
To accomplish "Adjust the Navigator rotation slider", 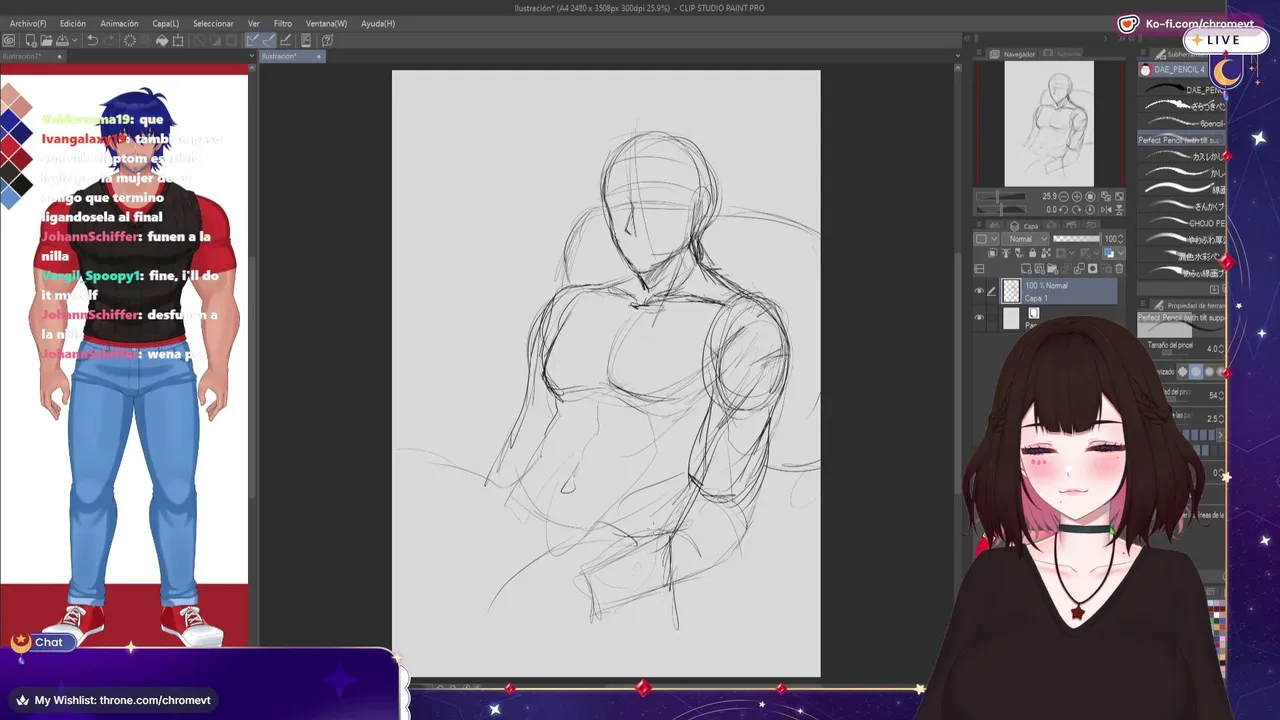I will tap(1003, 210).
